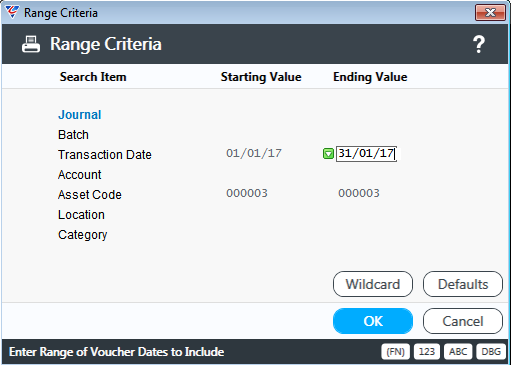This screenshot has width=511, height=365.
Task: Restore values with the Defaults button
Action: (463, 284)
